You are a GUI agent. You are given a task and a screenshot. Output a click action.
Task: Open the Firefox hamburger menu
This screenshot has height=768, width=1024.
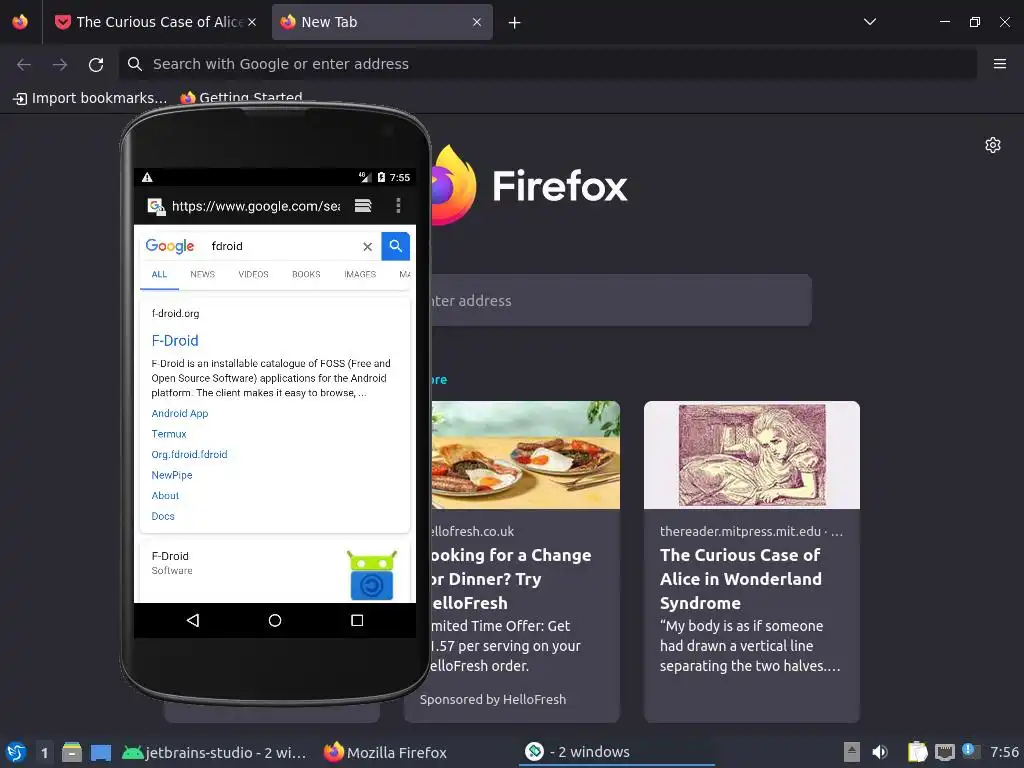(x=1000, y=64)
